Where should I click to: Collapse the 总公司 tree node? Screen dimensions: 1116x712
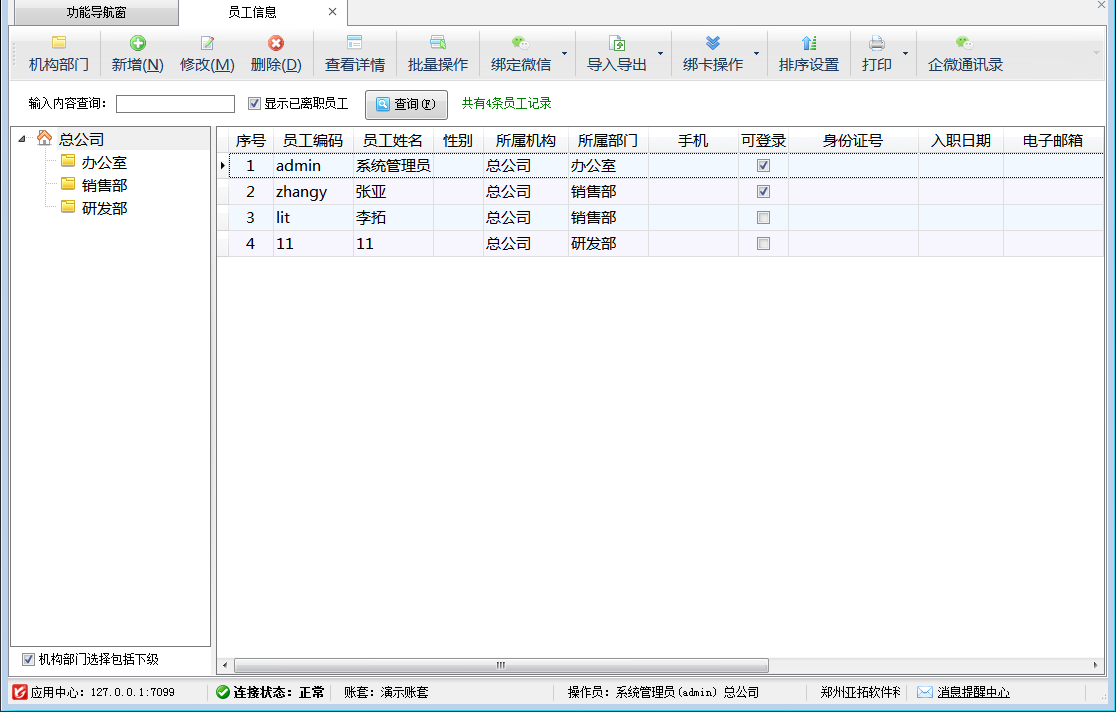pos(22,139)
